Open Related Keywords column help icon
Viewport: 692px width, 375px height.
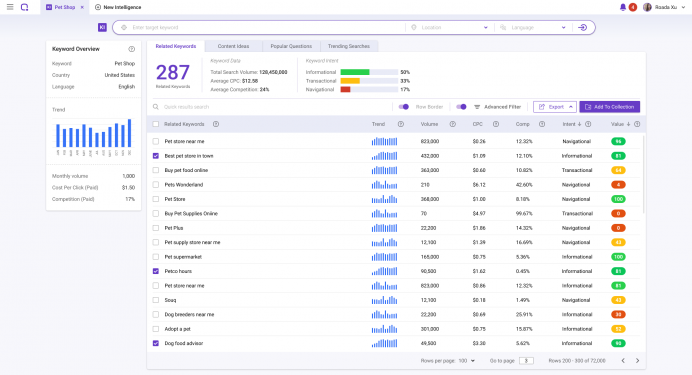tap(216, 124)
